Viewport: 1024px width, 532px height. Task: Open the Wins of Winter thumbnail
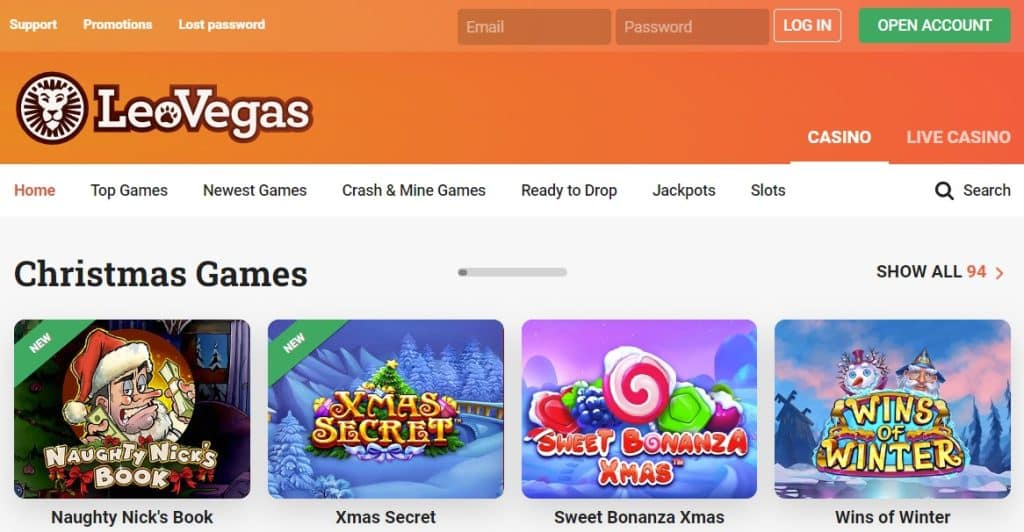click(892, 409)
